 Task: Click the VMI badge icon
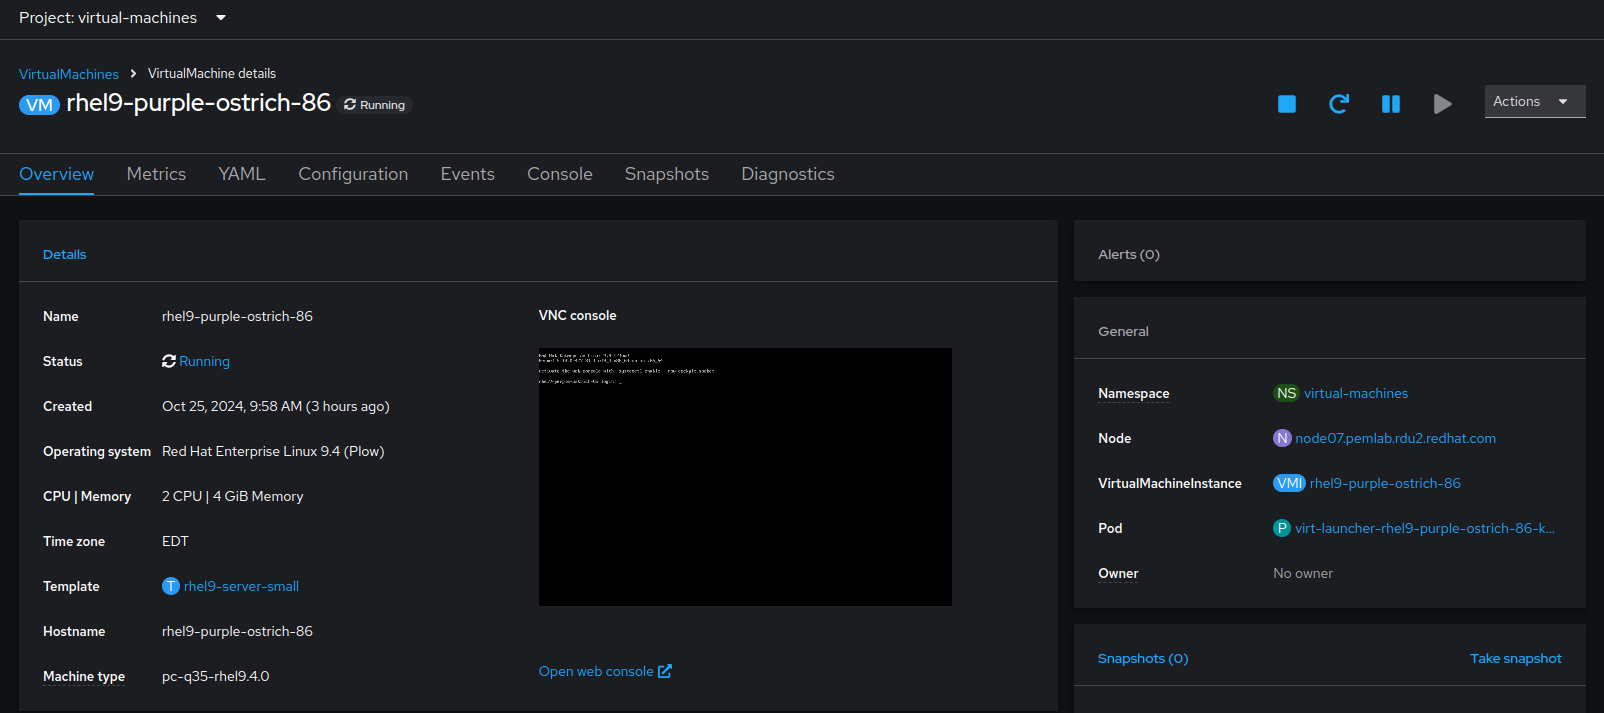pos(1289,483)
